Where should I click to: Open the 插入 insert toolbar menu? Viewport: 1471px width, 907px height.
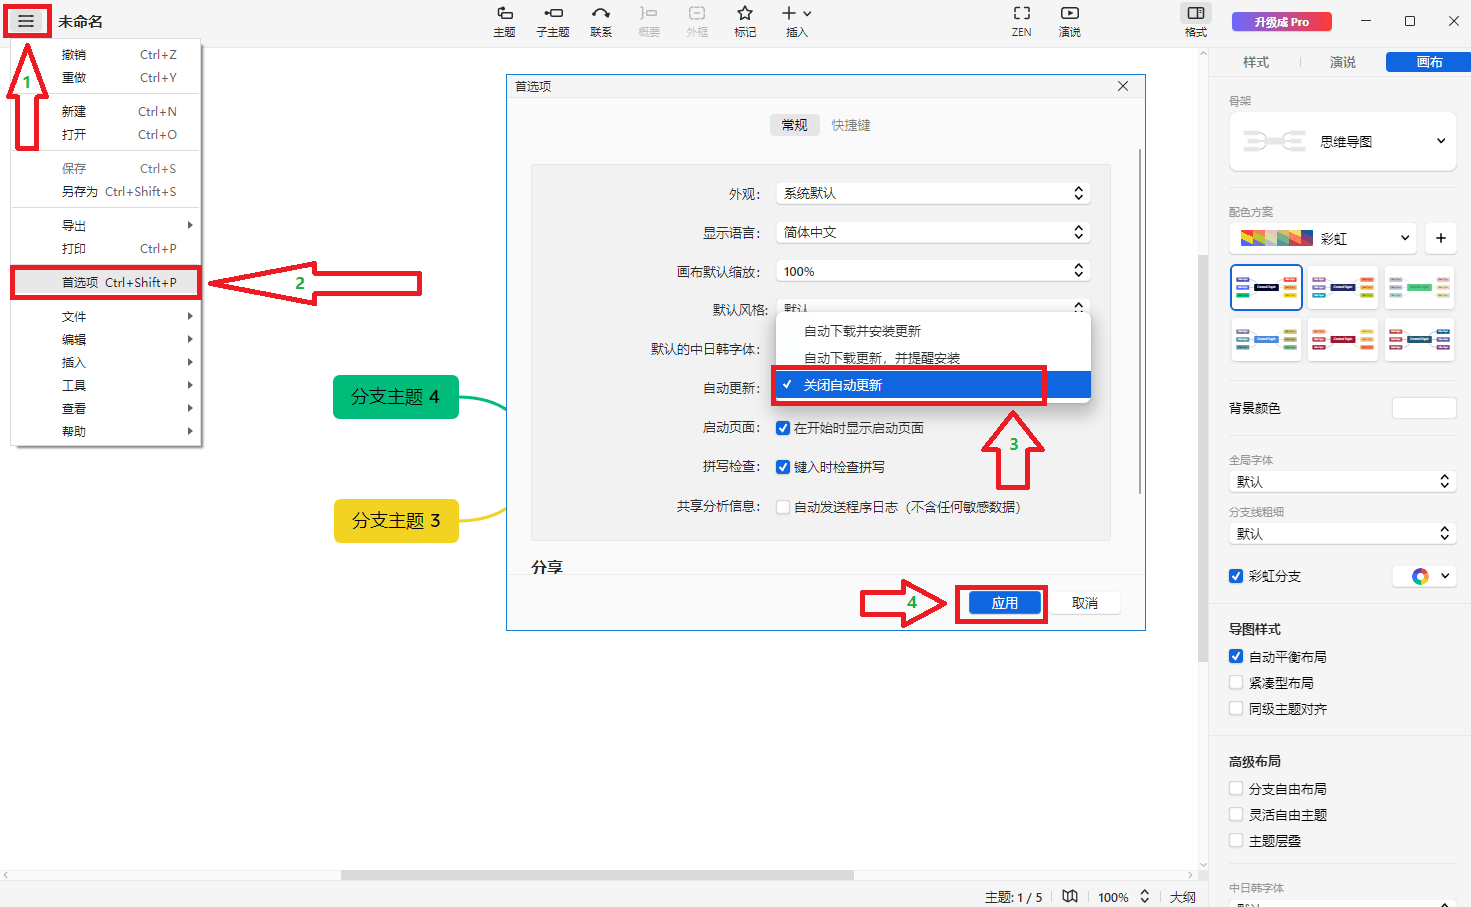pos(797,21)
